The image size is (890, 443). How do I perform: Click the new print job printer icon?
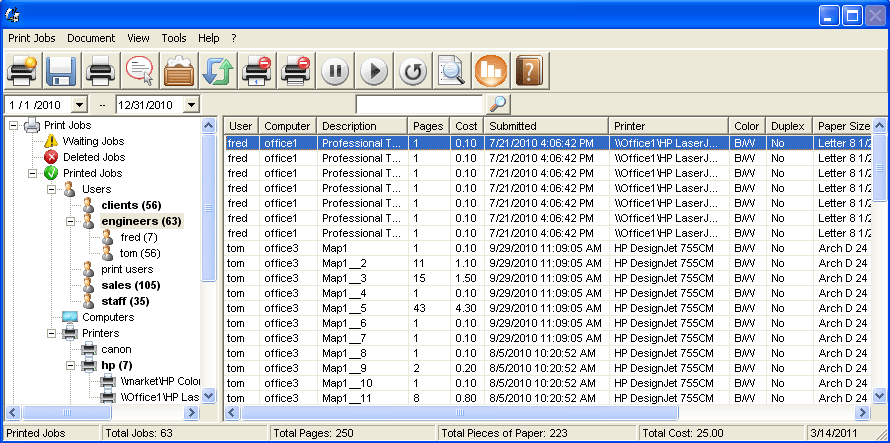pyautogui.click(x=23, y=70)
